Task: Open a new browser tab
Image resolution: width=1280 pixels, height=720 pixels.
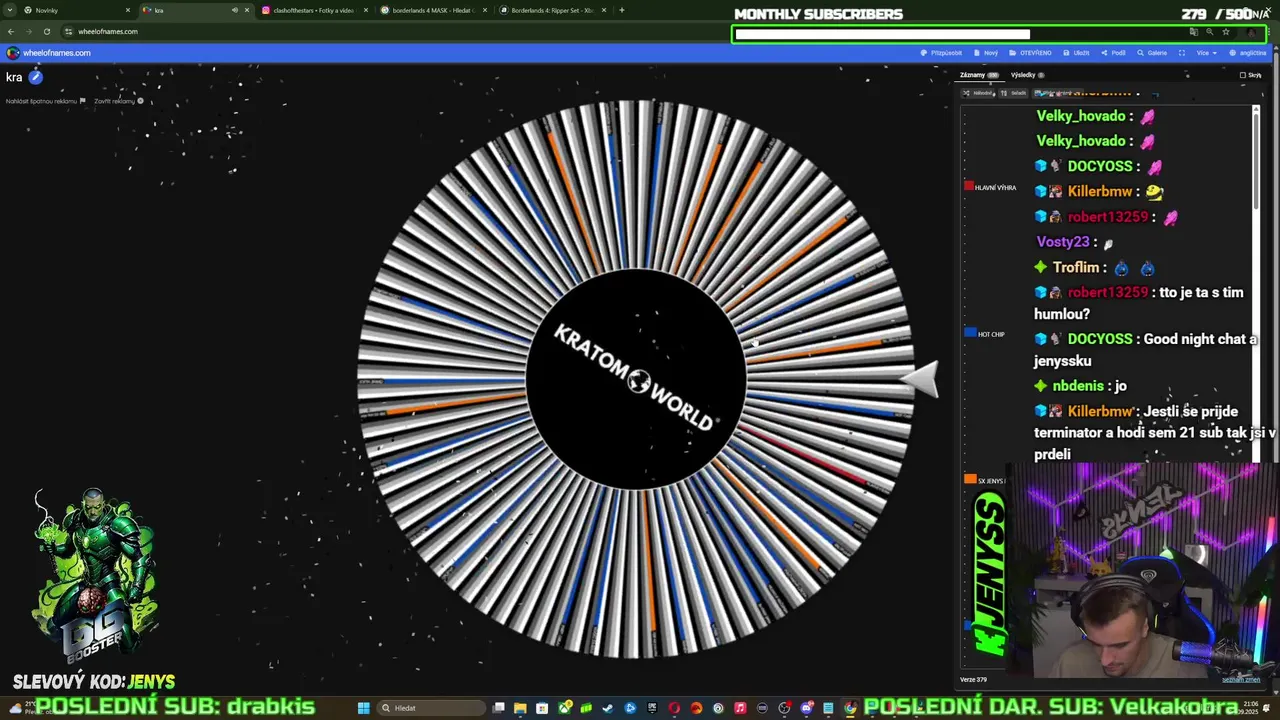Action: pos(622,10)
